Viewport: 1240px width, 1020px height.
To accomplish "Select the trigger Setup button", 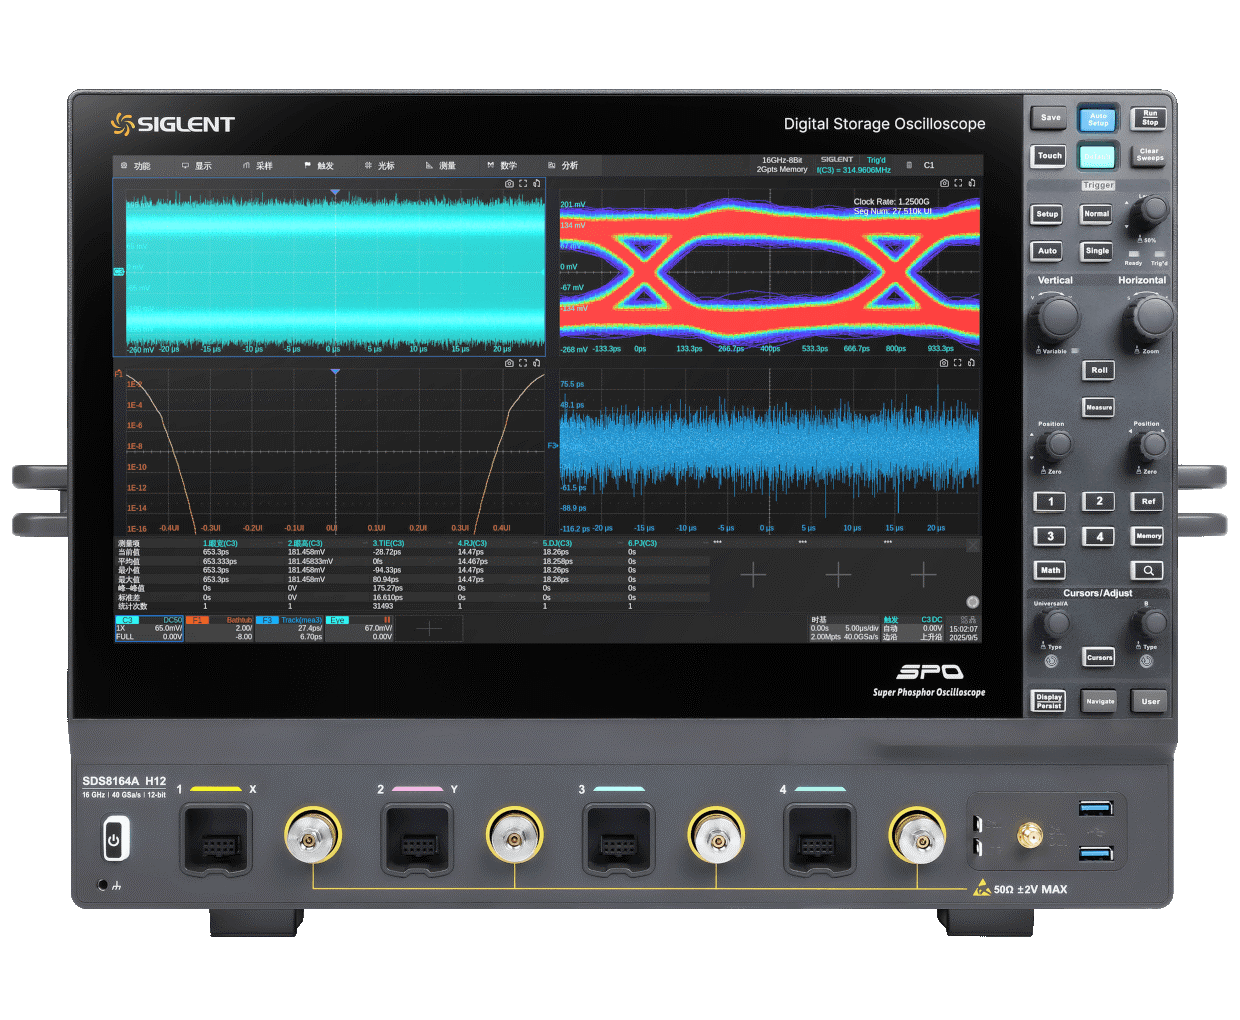I will [1047, 214].
